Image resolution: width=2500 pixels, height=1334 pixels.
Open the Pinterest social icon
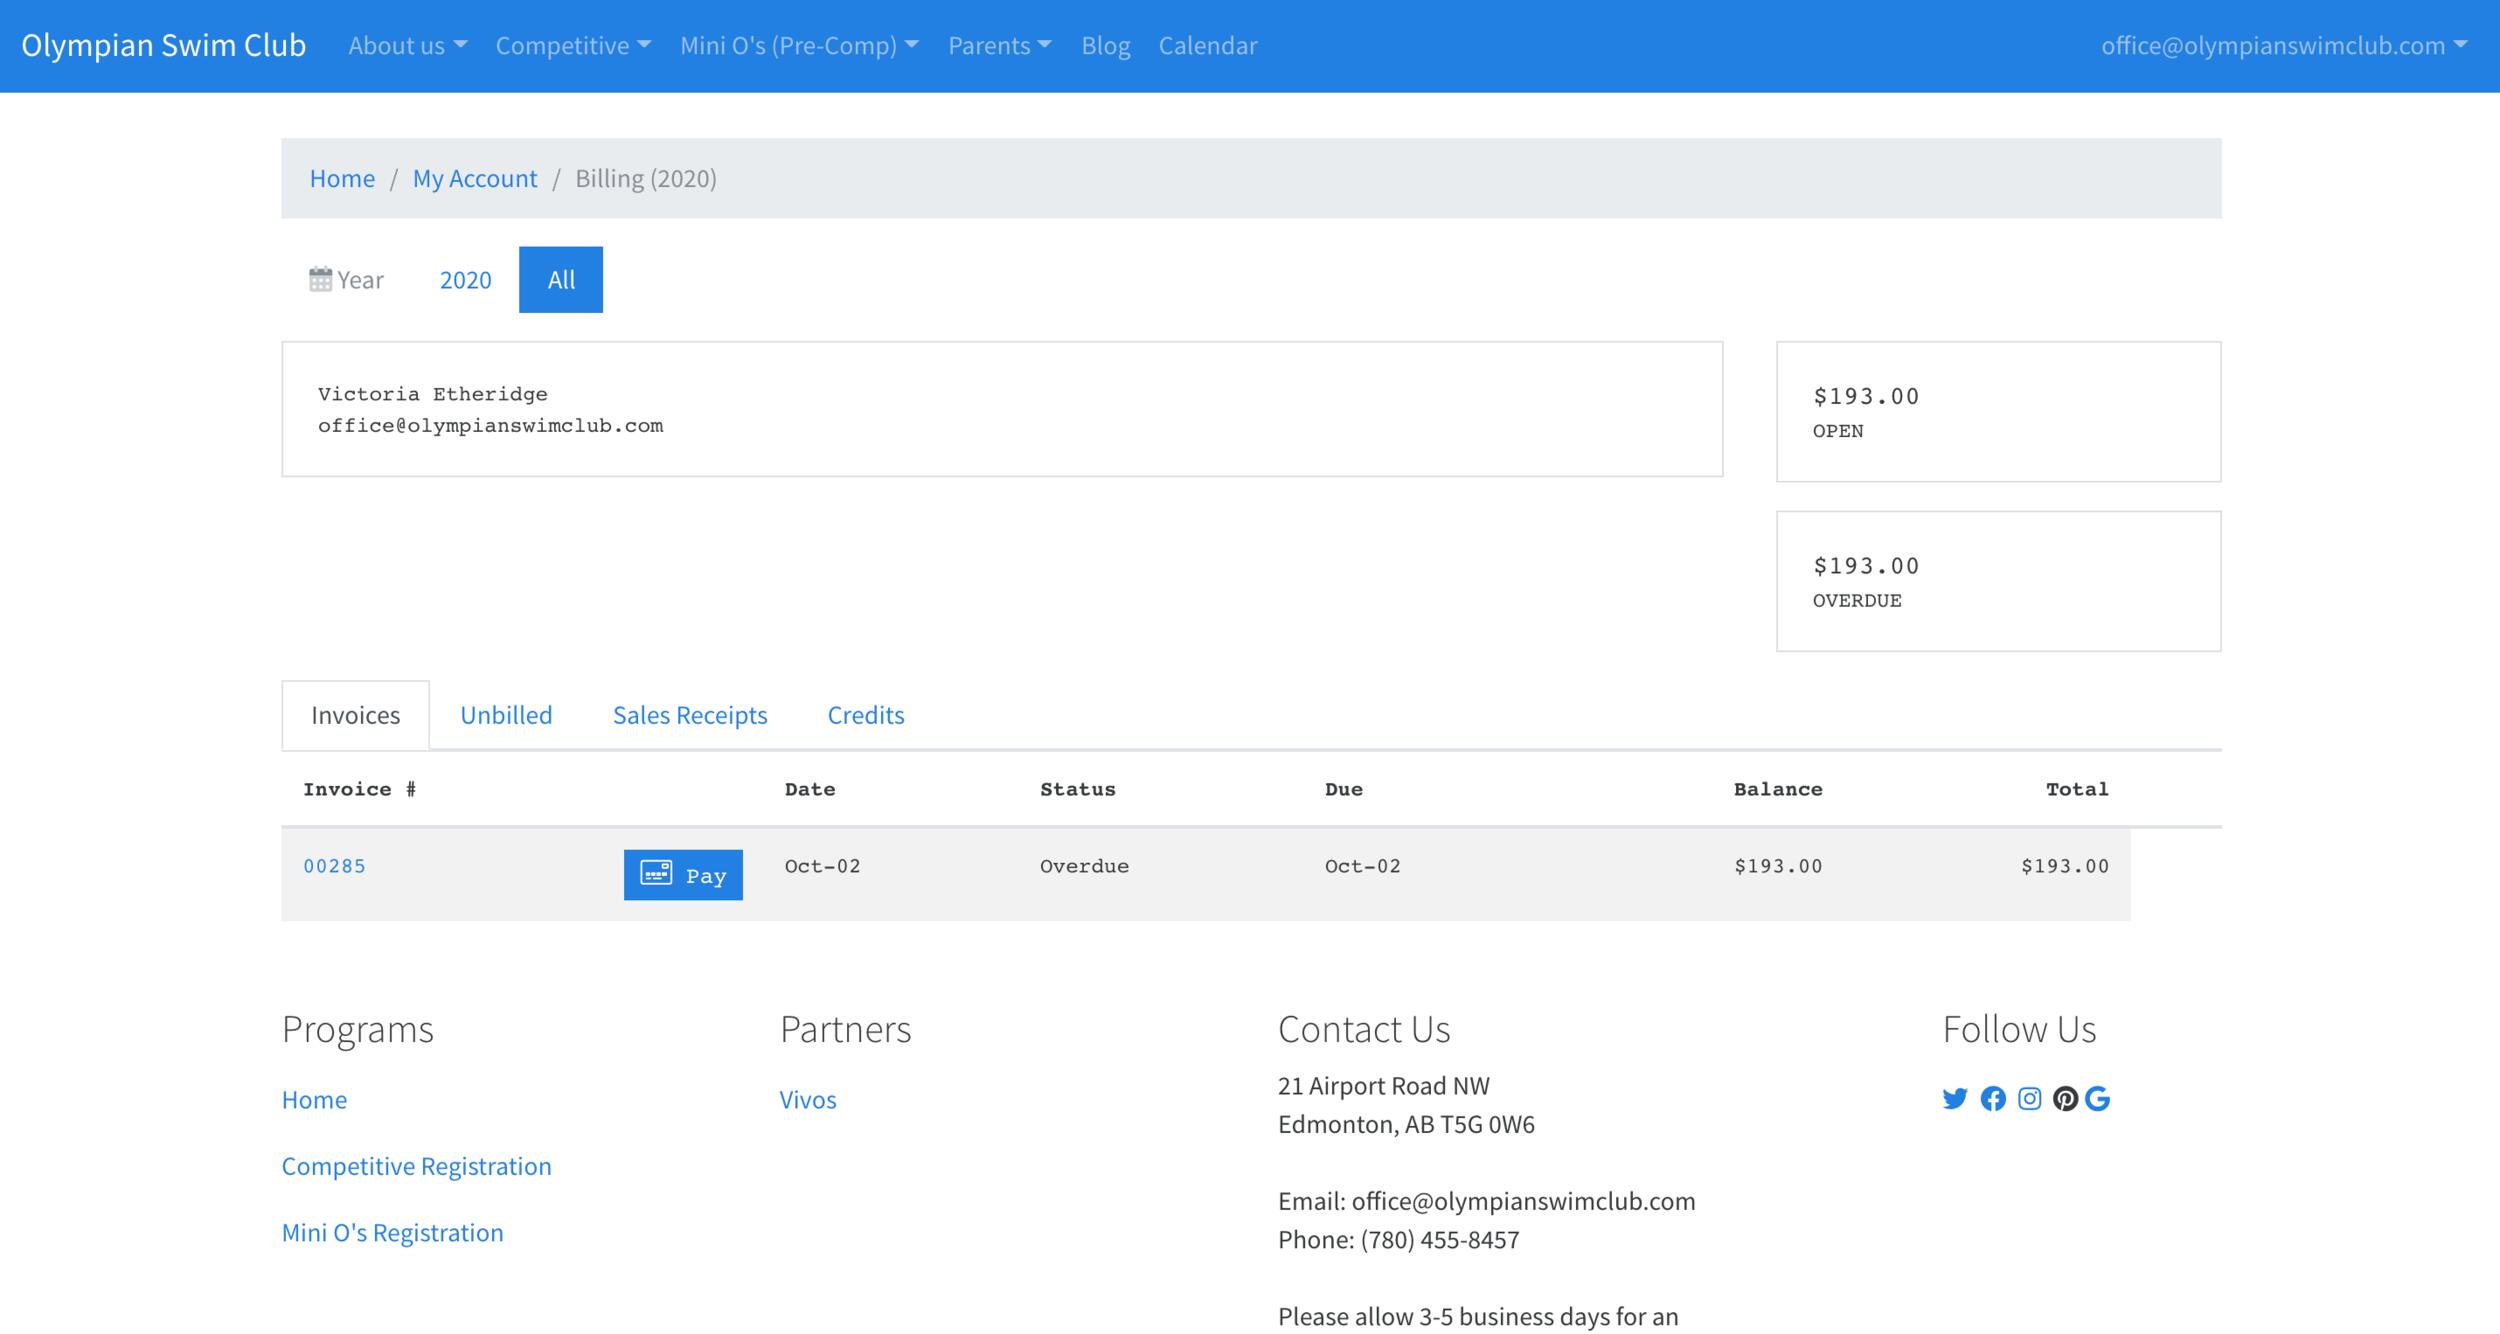click(2065, 1099)
